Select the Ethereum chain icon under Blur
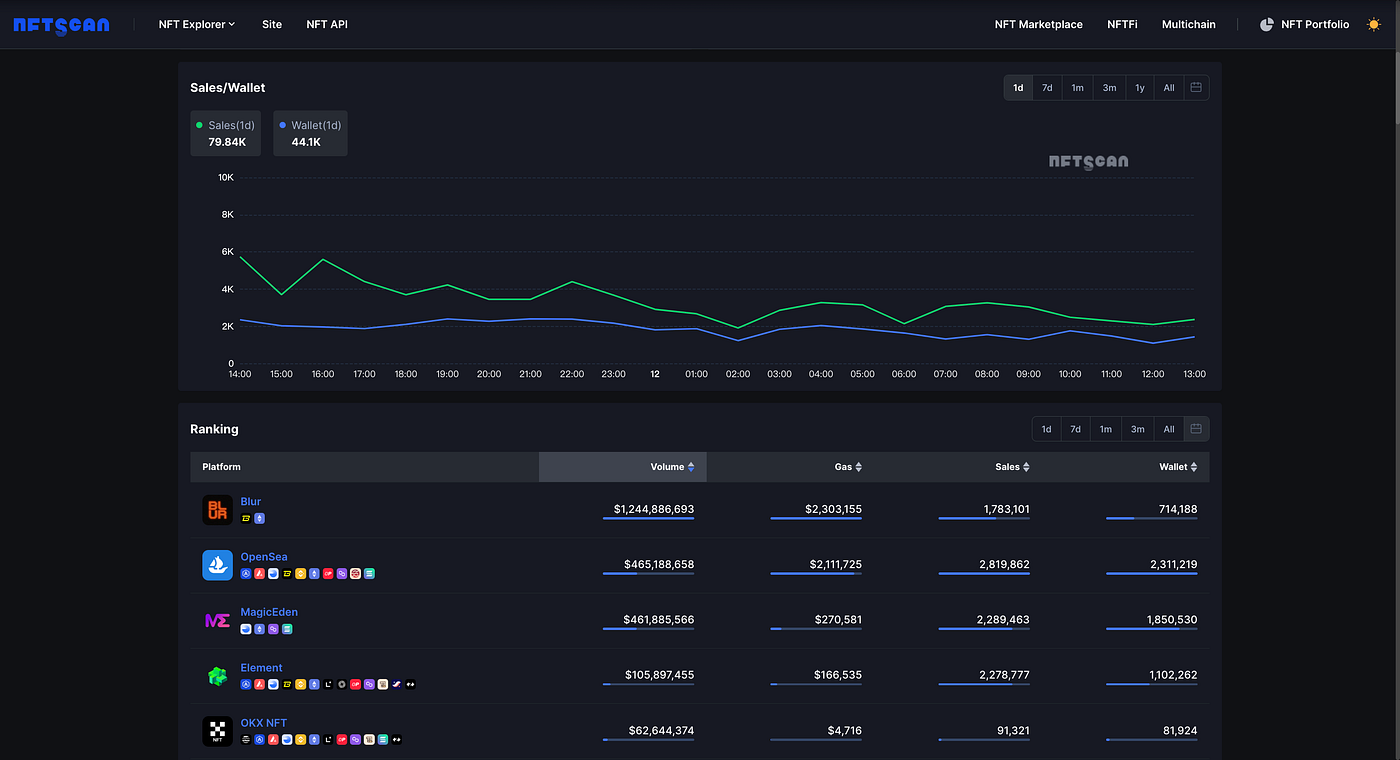This screenshot has height=760, width=1400. pos(259,518)
